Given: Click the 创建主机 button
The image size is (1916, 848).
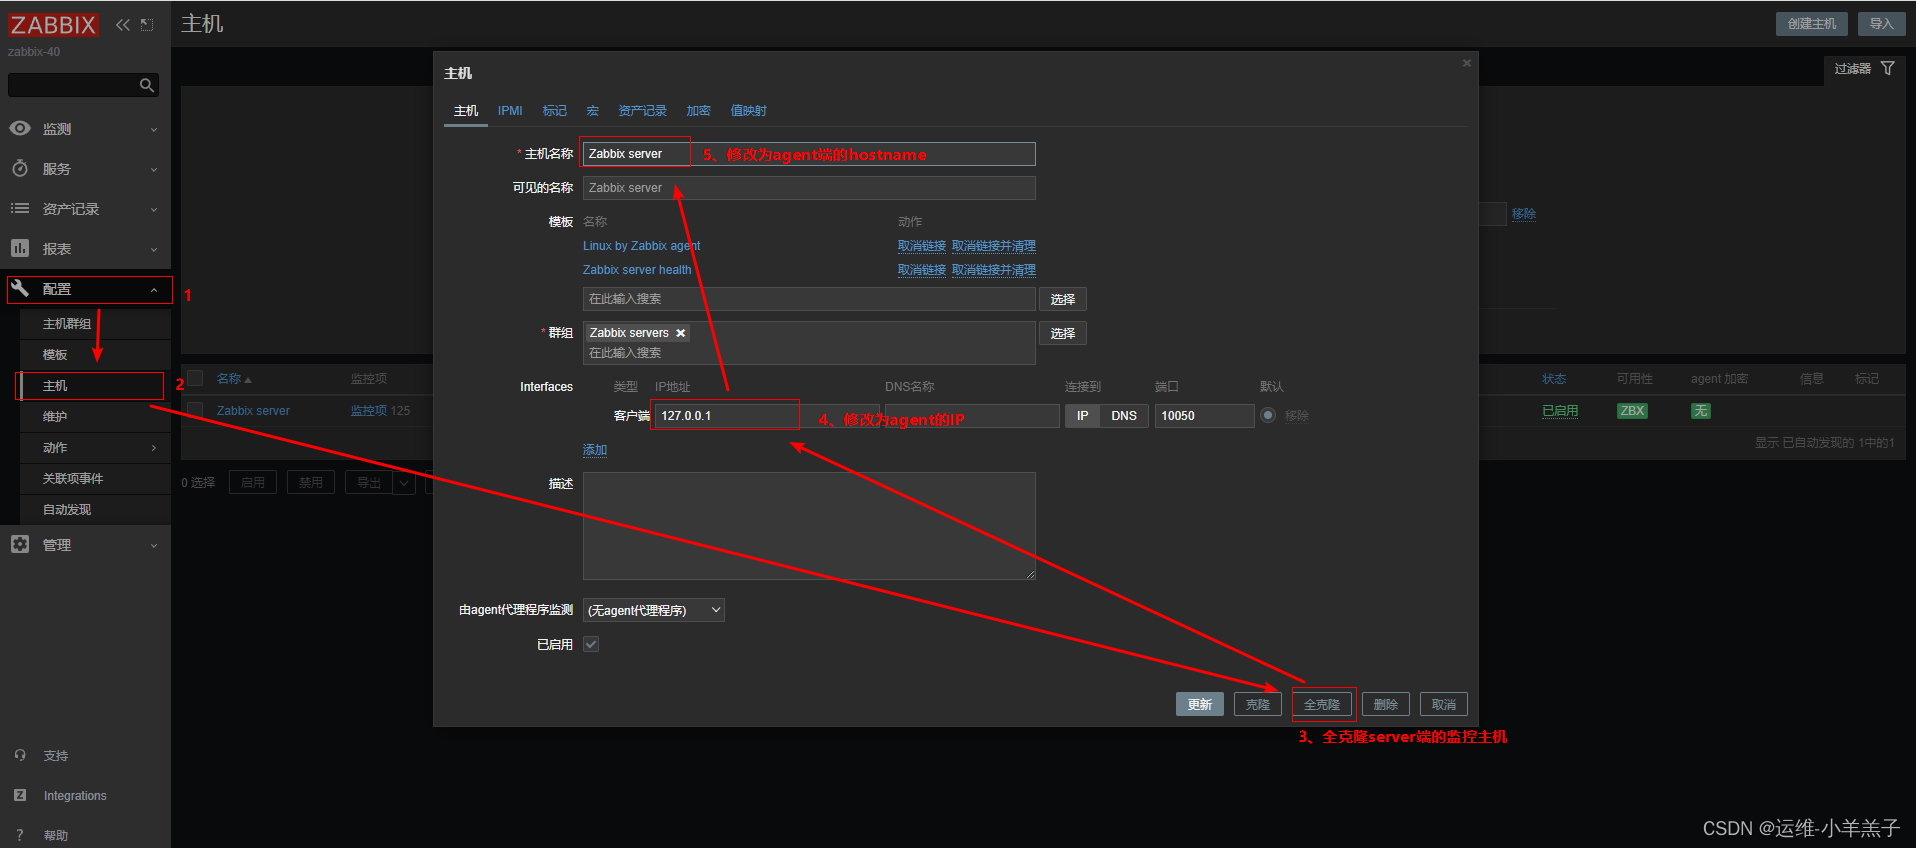Looking at the screenshot, I should 1812,24.
